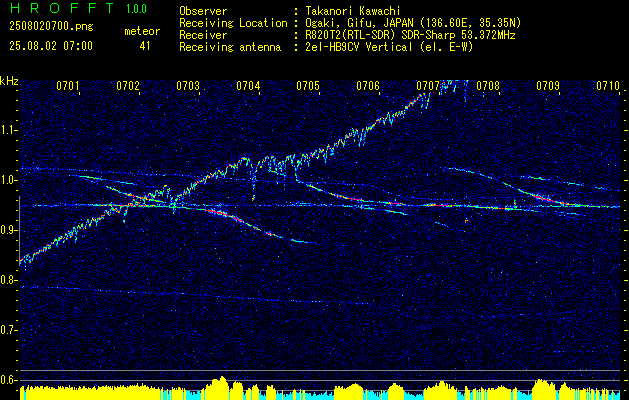Click the 1.0 frequency axis label
629x400 pixels.
[8, 180]
